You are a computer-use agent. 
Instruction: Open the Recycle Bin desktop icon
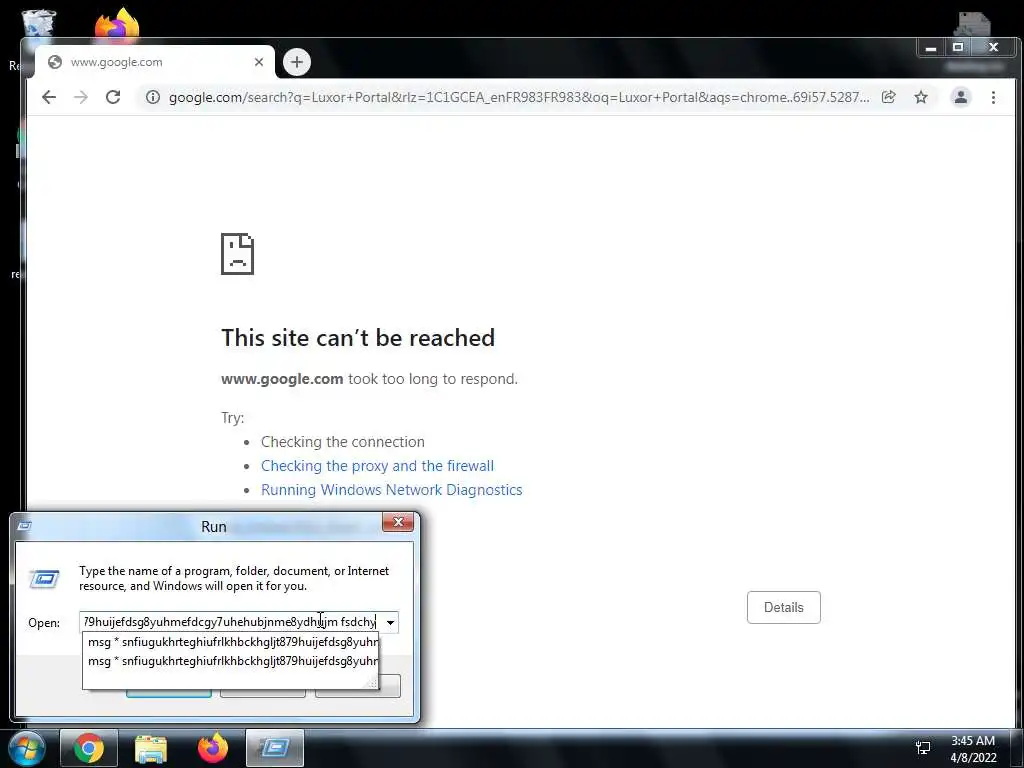39,23
